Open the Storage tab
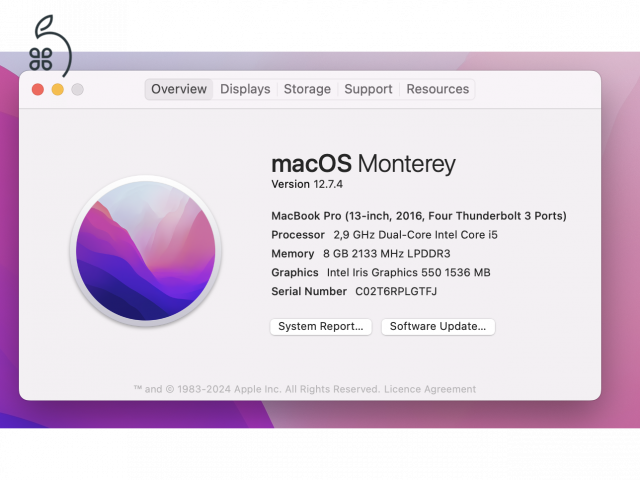 click(307, 89)
